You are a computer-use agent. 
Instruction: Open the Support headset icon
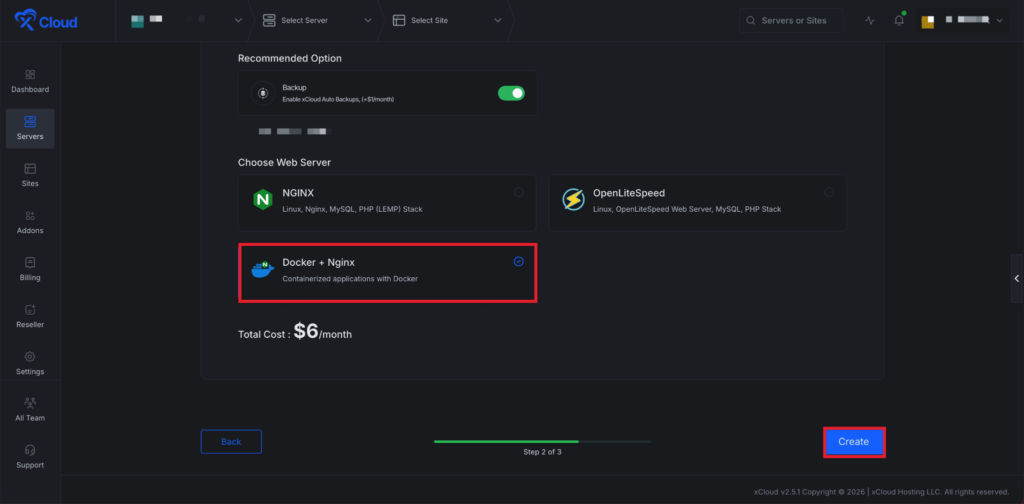tap(30, 452)
